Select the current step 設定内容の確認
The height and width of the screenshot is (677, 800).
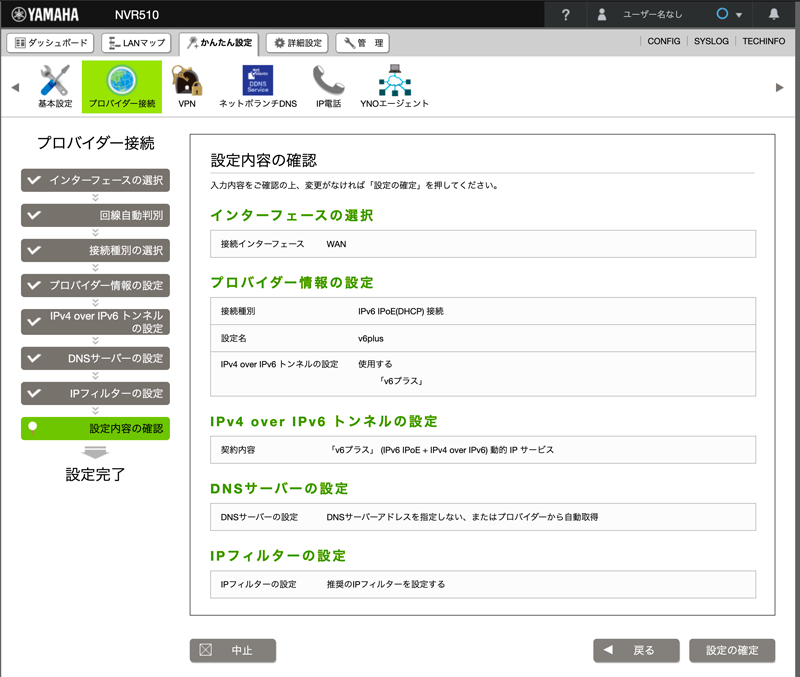pos(95,429)
